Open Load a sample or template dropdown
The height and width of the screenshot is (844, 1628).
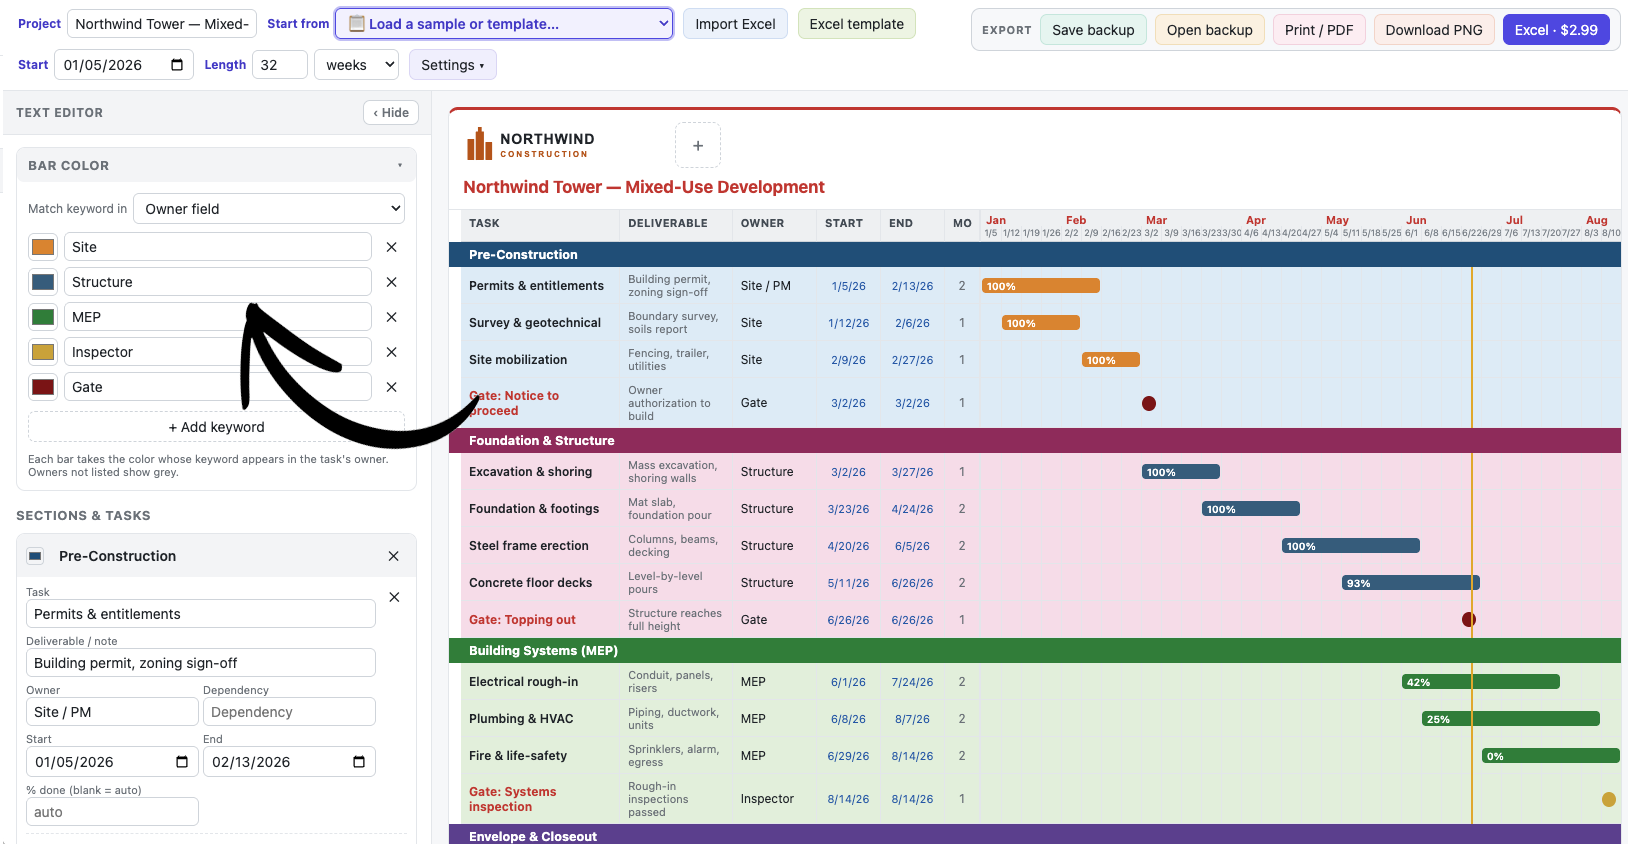tap(504, 24)
